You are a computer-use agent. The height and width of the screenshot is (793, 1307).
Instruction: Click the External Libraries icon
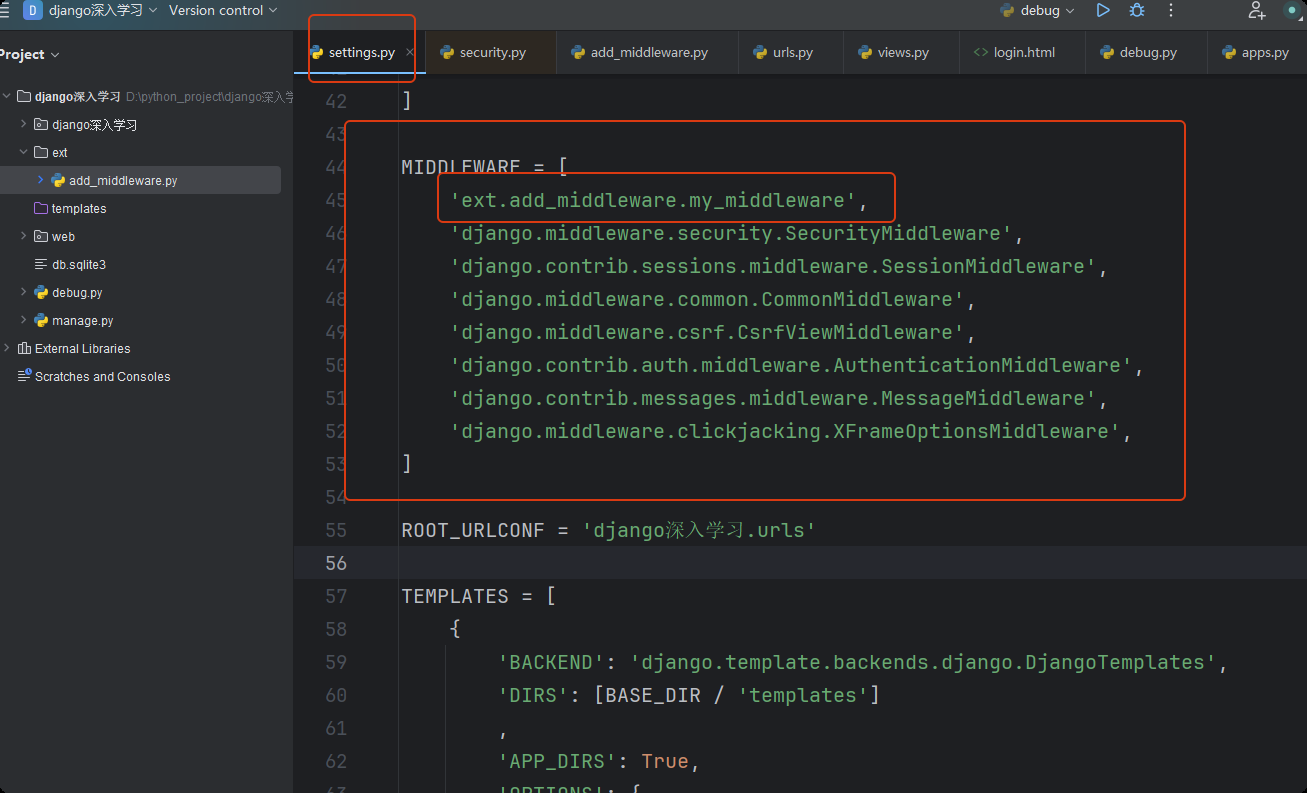[24, 349]
